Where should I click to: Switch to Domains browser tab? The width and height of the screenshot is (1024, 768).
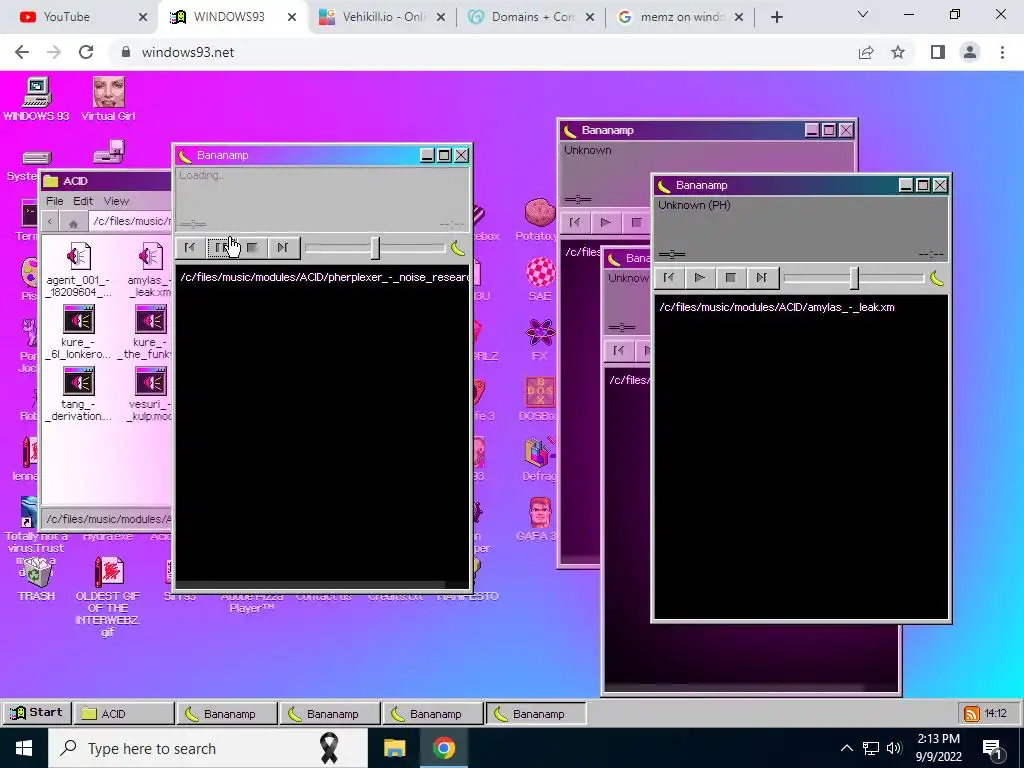pos(531,17)
